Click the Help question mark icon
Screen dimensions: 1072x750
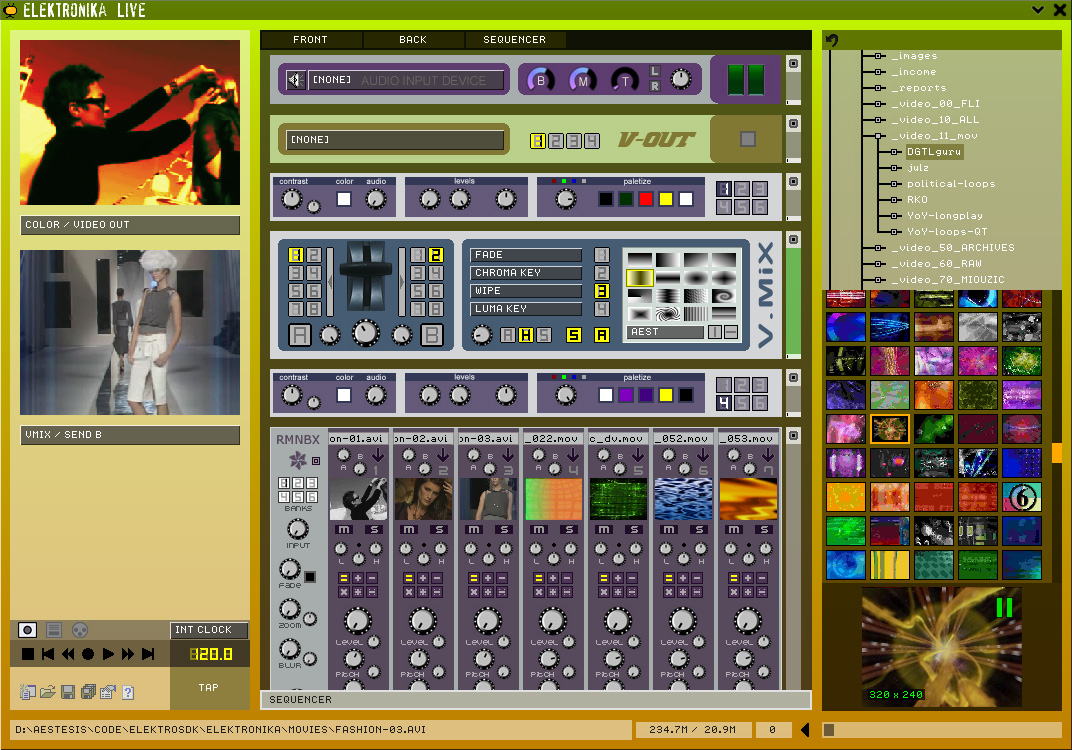pyautogui.click(x=128, y=692)
